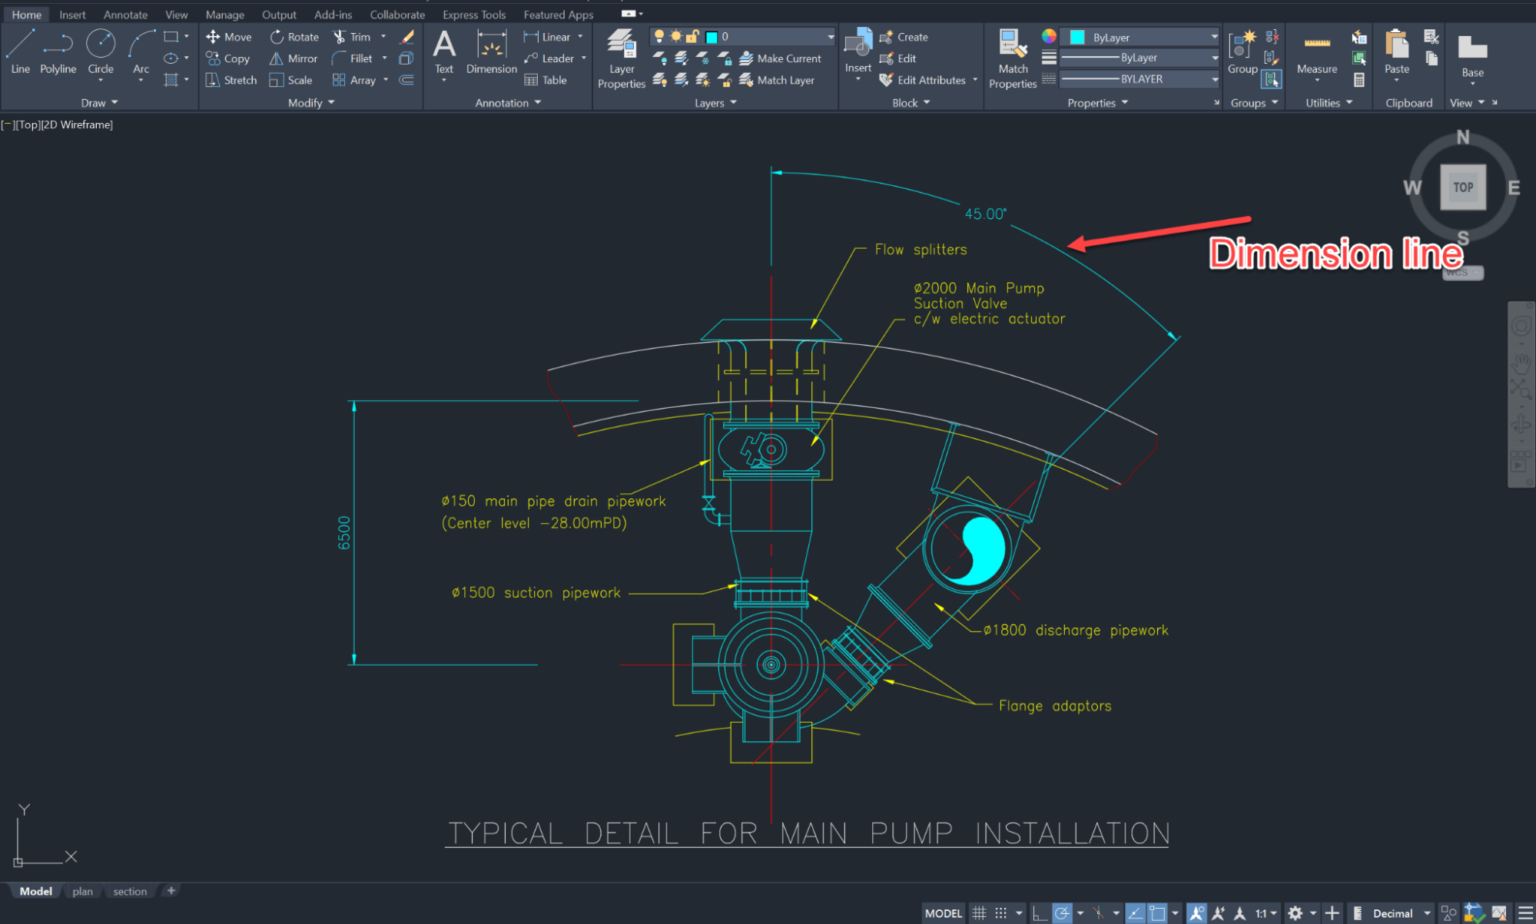The height and width of the screenshot is (924, 1536).
Task: Toggle ortho mode in status bar
Action: pyautogui.click(x=1040, y=913)
